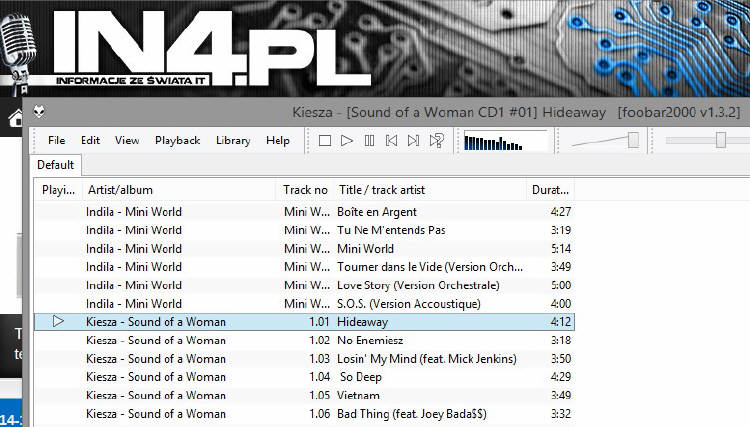The image size is (750, 427).
Task: Open the File menu
Action: (x=56, y=141)
